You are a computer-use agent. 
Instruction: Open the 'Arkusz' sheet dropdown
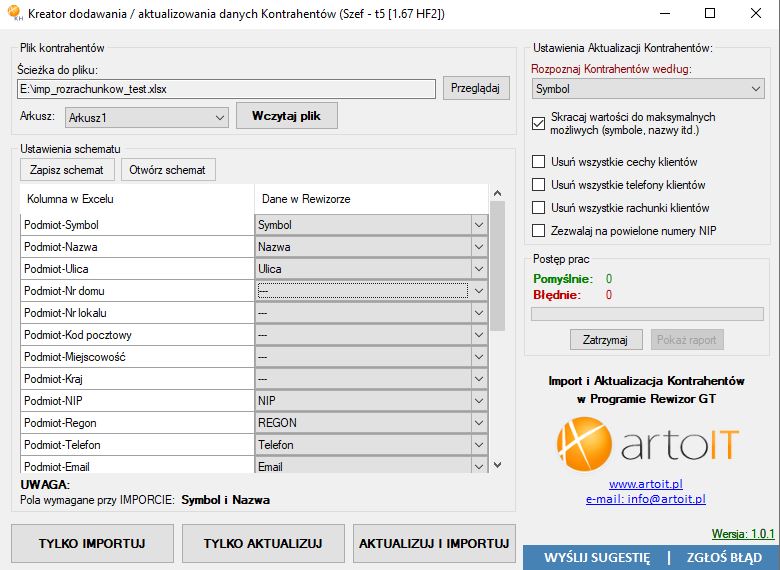146,118
